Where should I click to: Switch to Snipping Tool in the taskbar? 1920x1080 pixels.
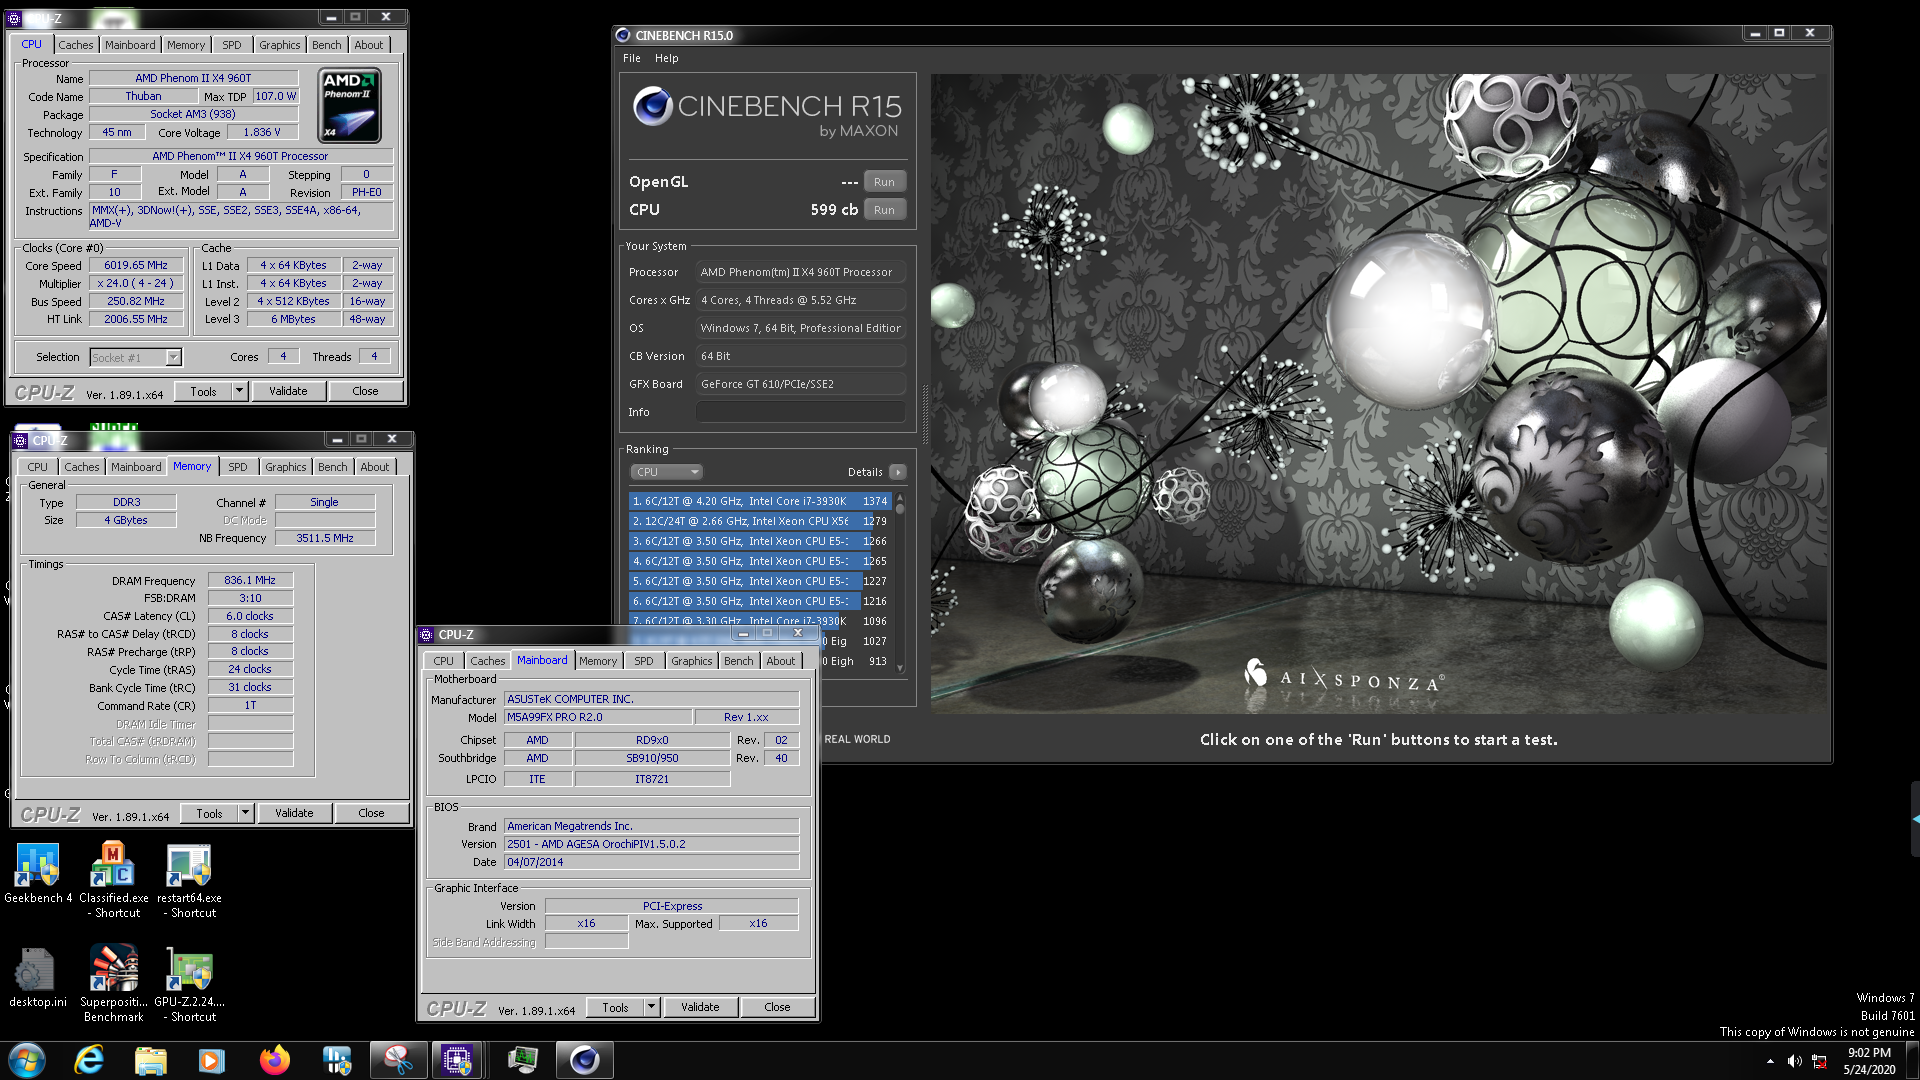[398, 1060]
